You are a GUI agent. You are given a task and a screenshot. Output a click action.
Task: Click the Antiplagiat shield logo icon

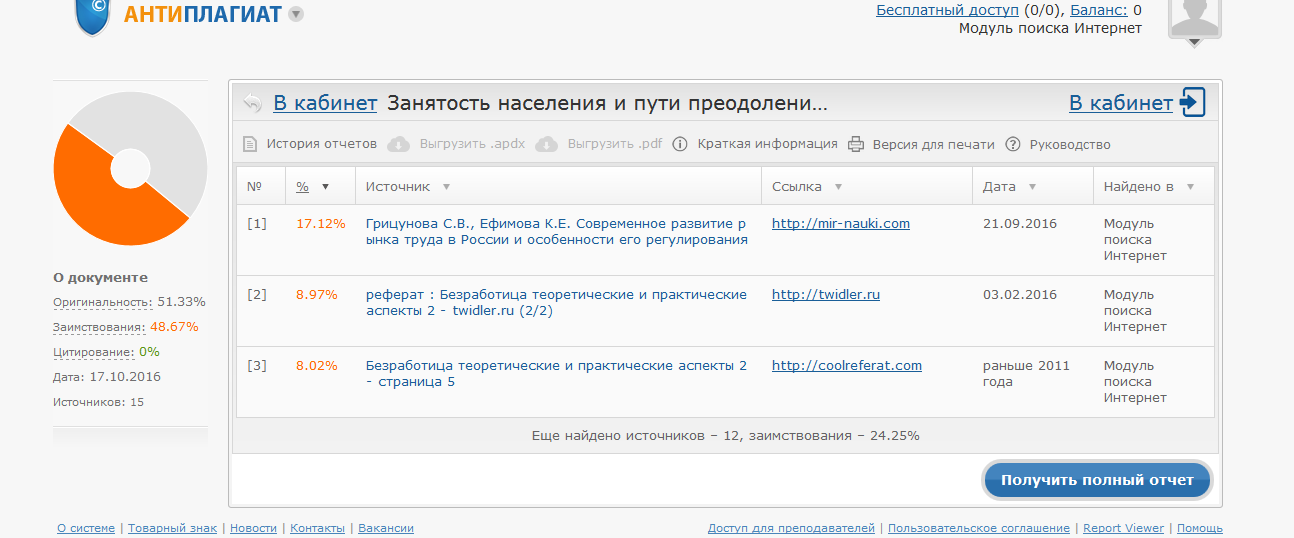coord(92,14)
